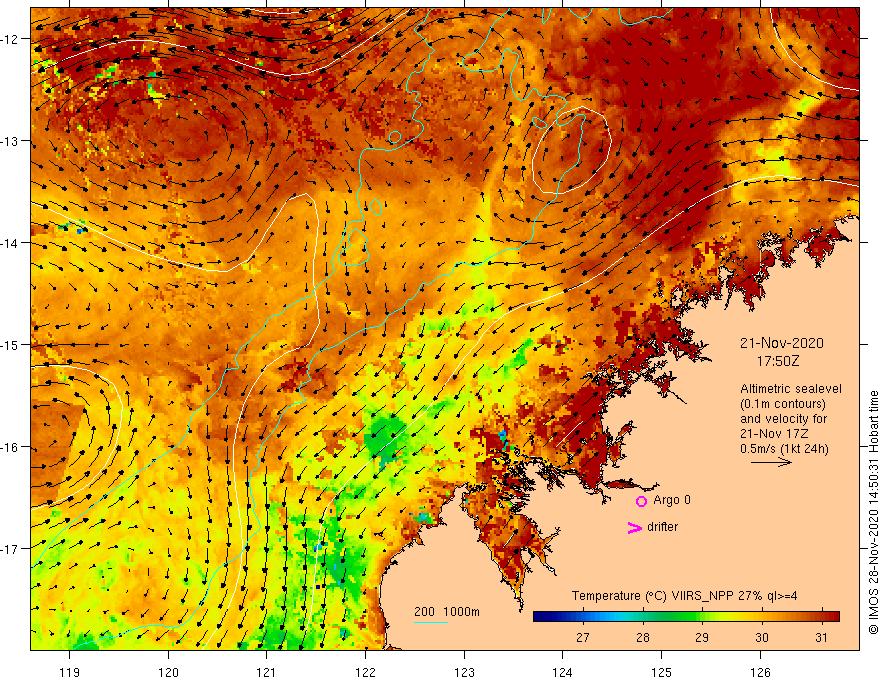This screenshot has width=880, height=680.
Task: Click the 0.5m/s velocity scale arrow
Action: pyautogui.click(x=771, y=462)
